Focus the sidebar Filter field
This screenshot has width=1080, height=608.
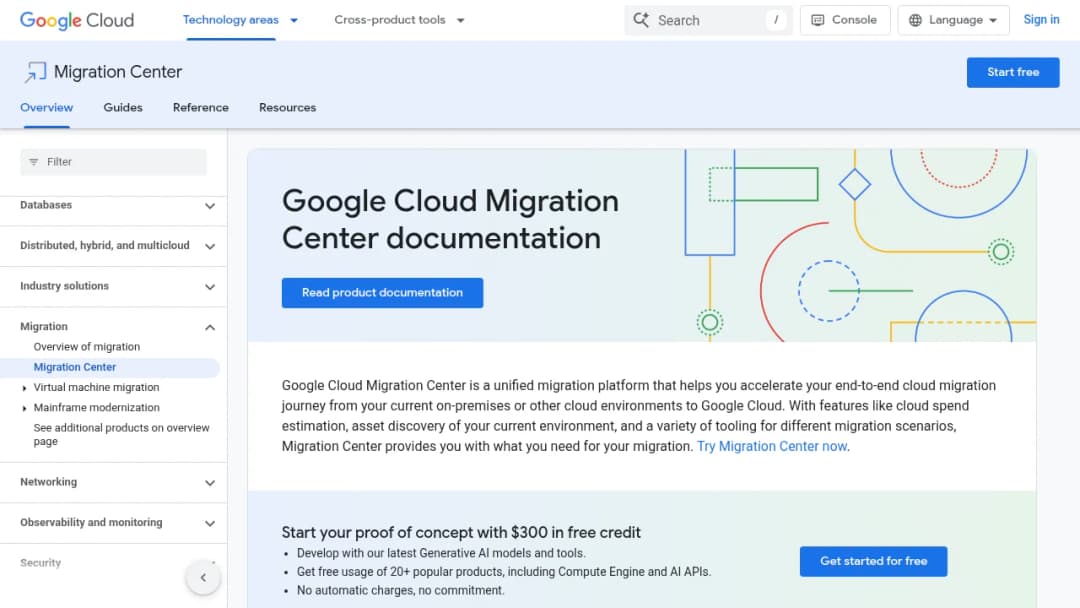113,162
